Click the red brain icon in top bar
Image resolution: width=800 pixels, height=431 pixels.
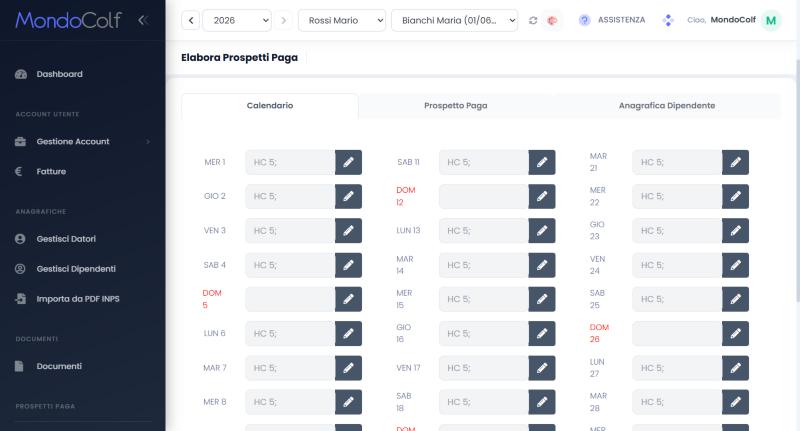point(552,20)
